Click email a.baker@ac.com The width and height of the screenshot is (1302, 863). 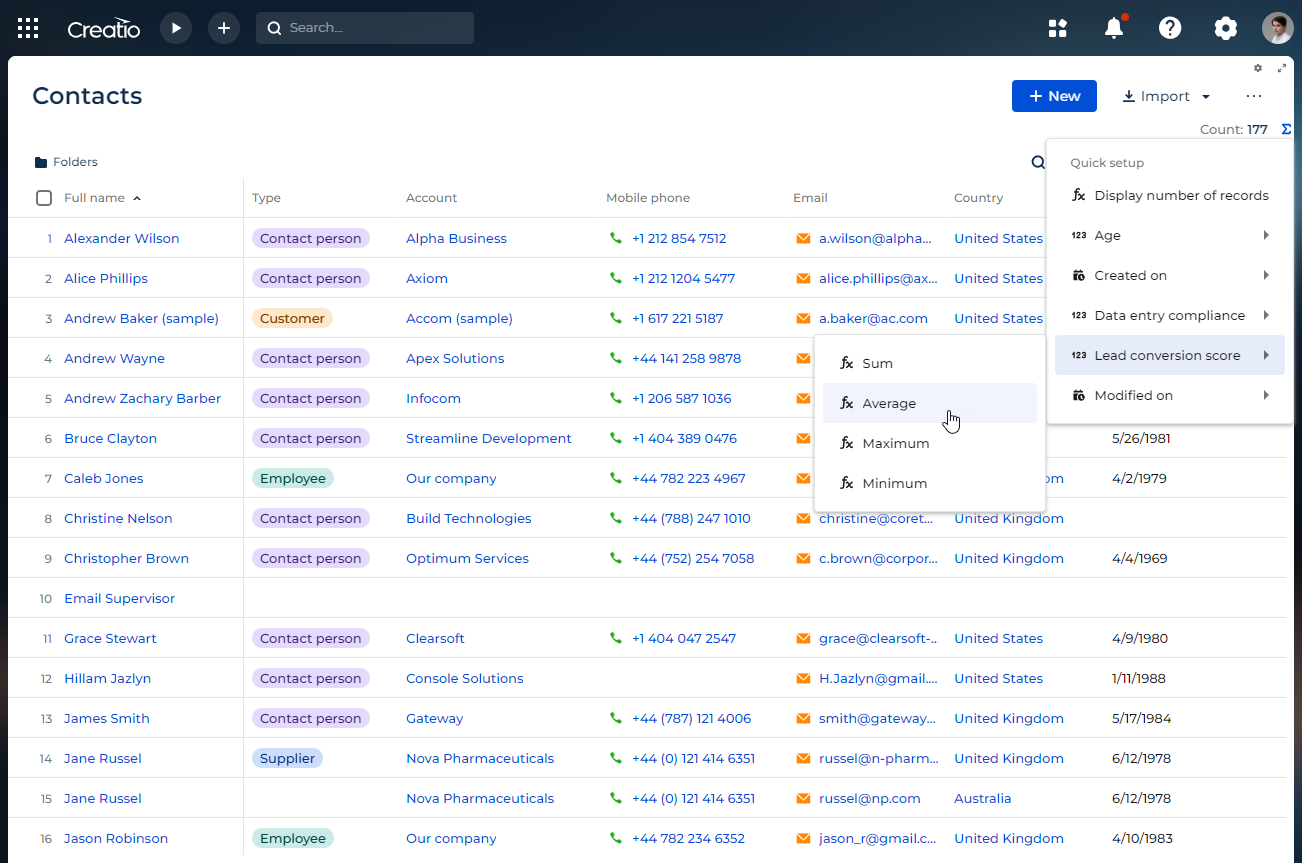click(x=873, y=318)
